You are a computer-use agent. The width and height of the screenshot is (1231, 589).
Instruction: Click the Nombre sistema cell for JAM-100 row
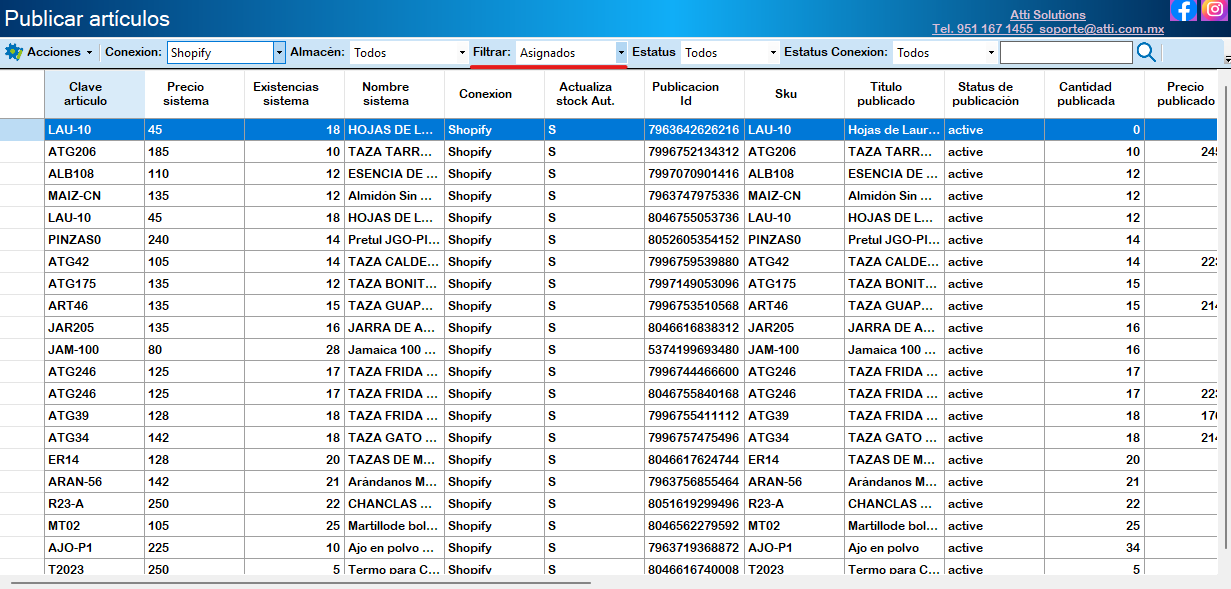[394, 350]
